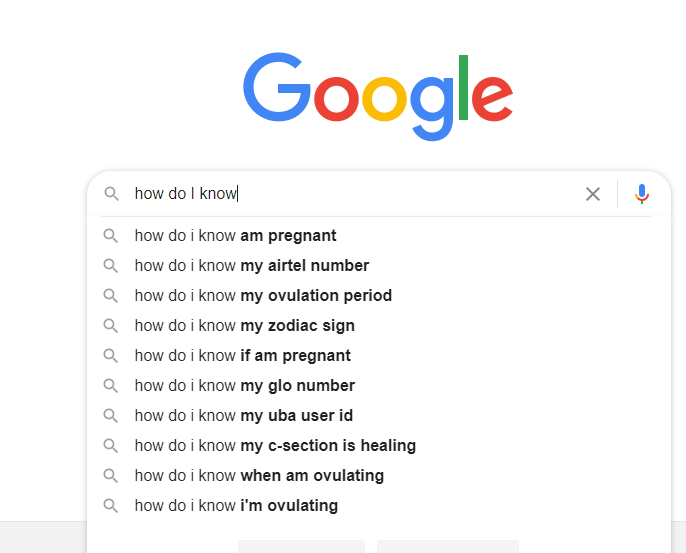The height and width of the screenshot is (553, 686).
Task: Click magnifier icon beside 'am pregnant' suggestion
Action: pos(111,236)
